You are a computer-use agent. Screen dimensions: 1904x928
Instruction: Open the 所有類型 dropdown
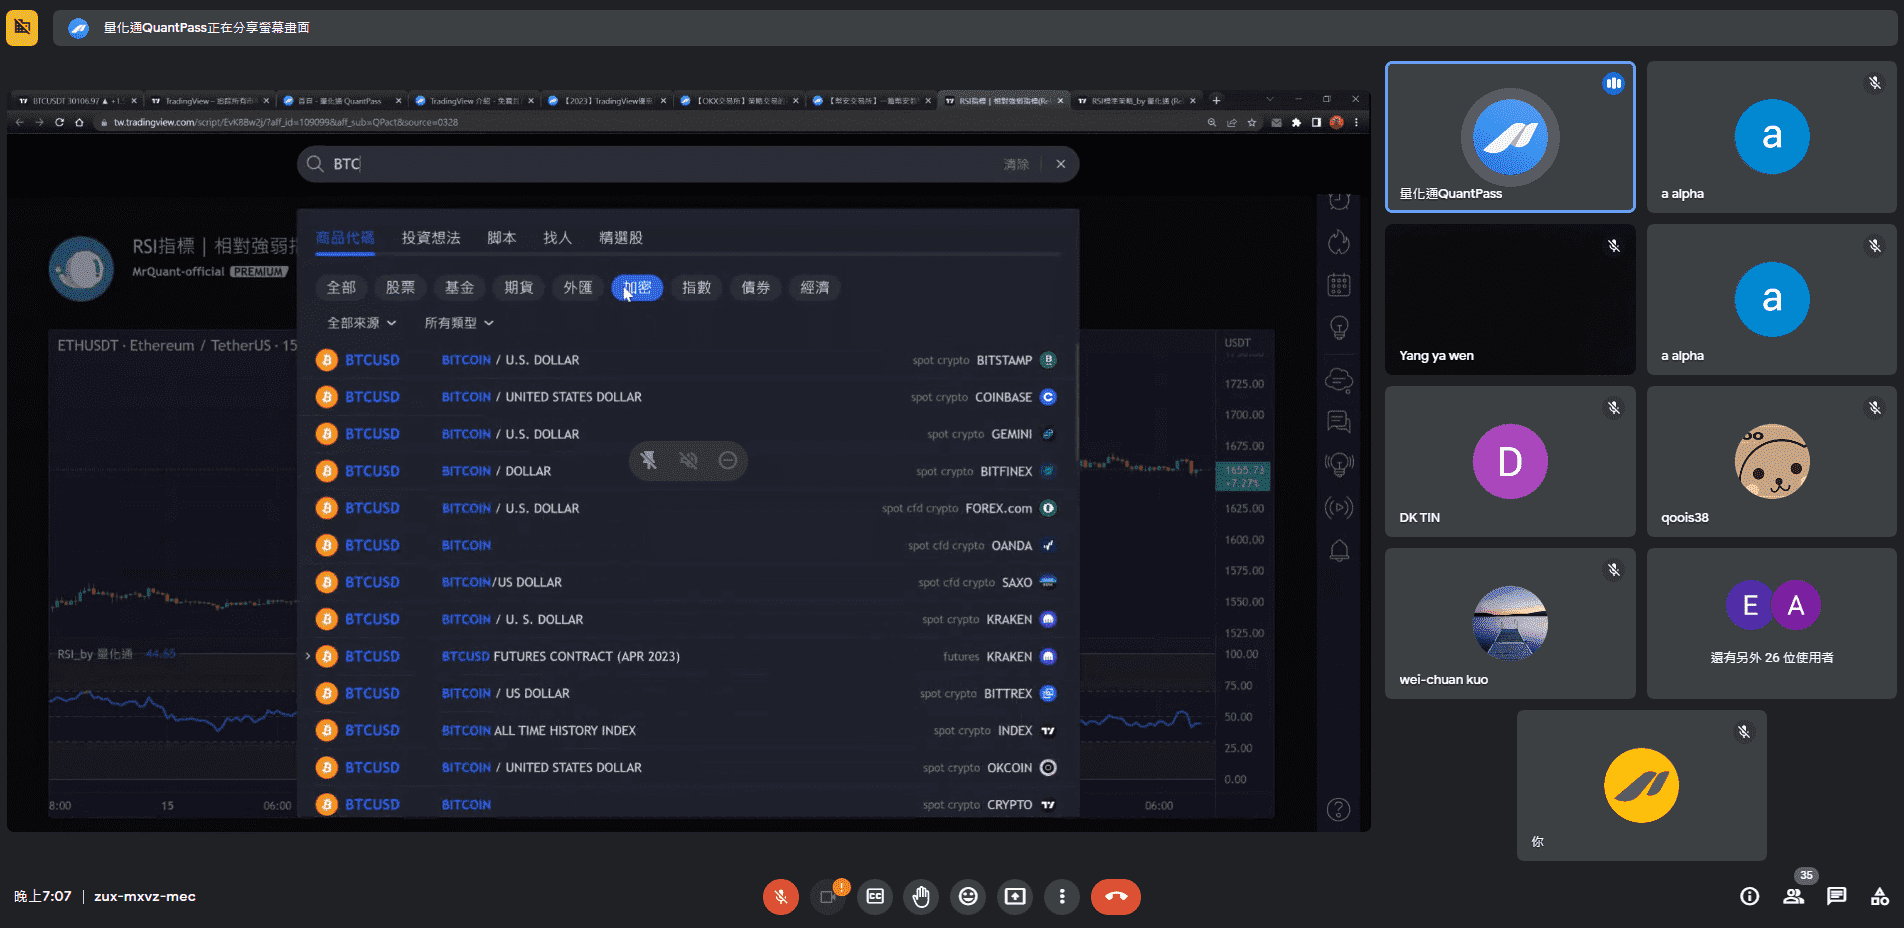coord(459,323)
